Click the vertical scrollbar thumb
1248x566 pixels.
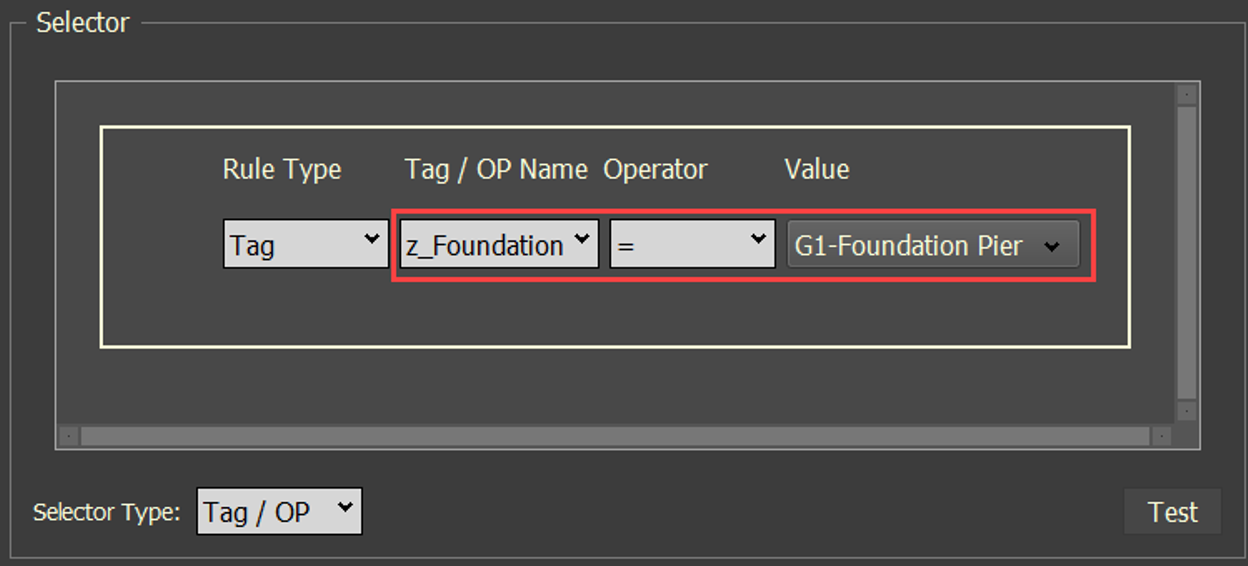click(x=1187, y=250)
